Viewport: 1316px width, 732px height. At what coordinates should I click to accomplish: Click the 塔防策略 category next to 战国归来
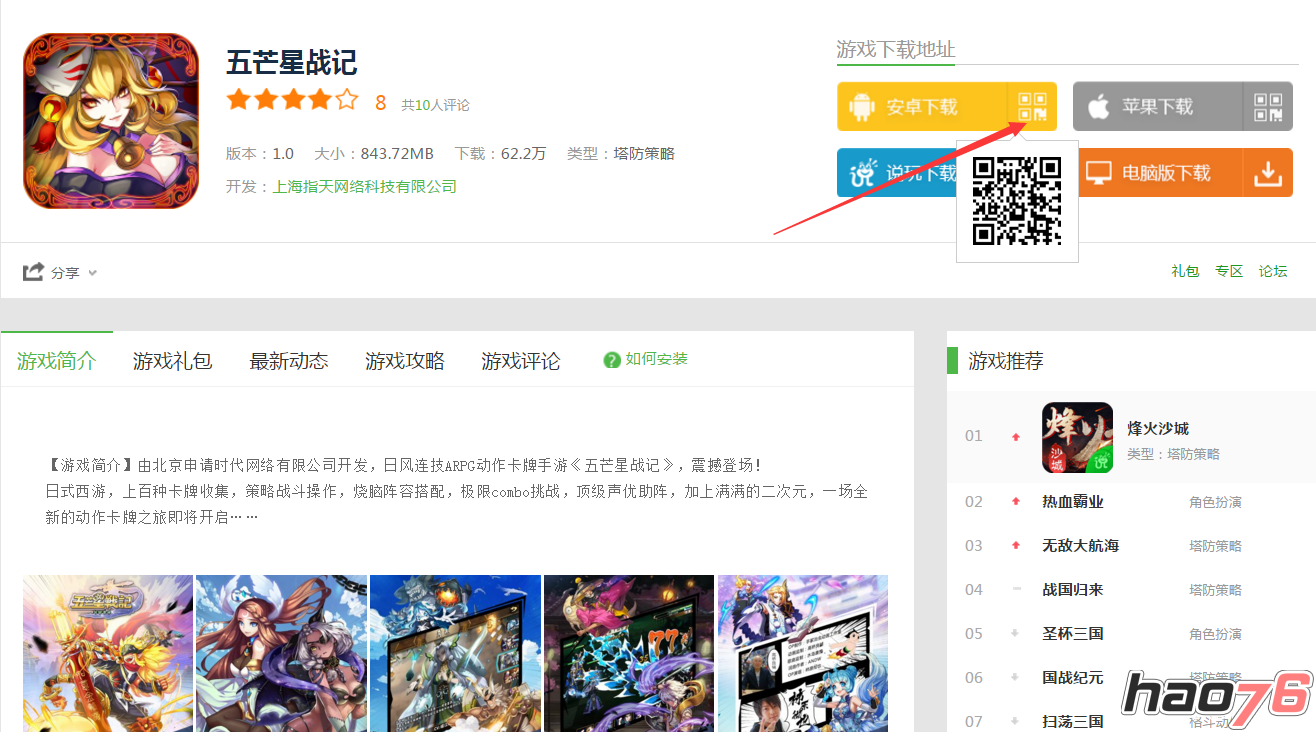pyautogui.click(x=1215, y=590)
